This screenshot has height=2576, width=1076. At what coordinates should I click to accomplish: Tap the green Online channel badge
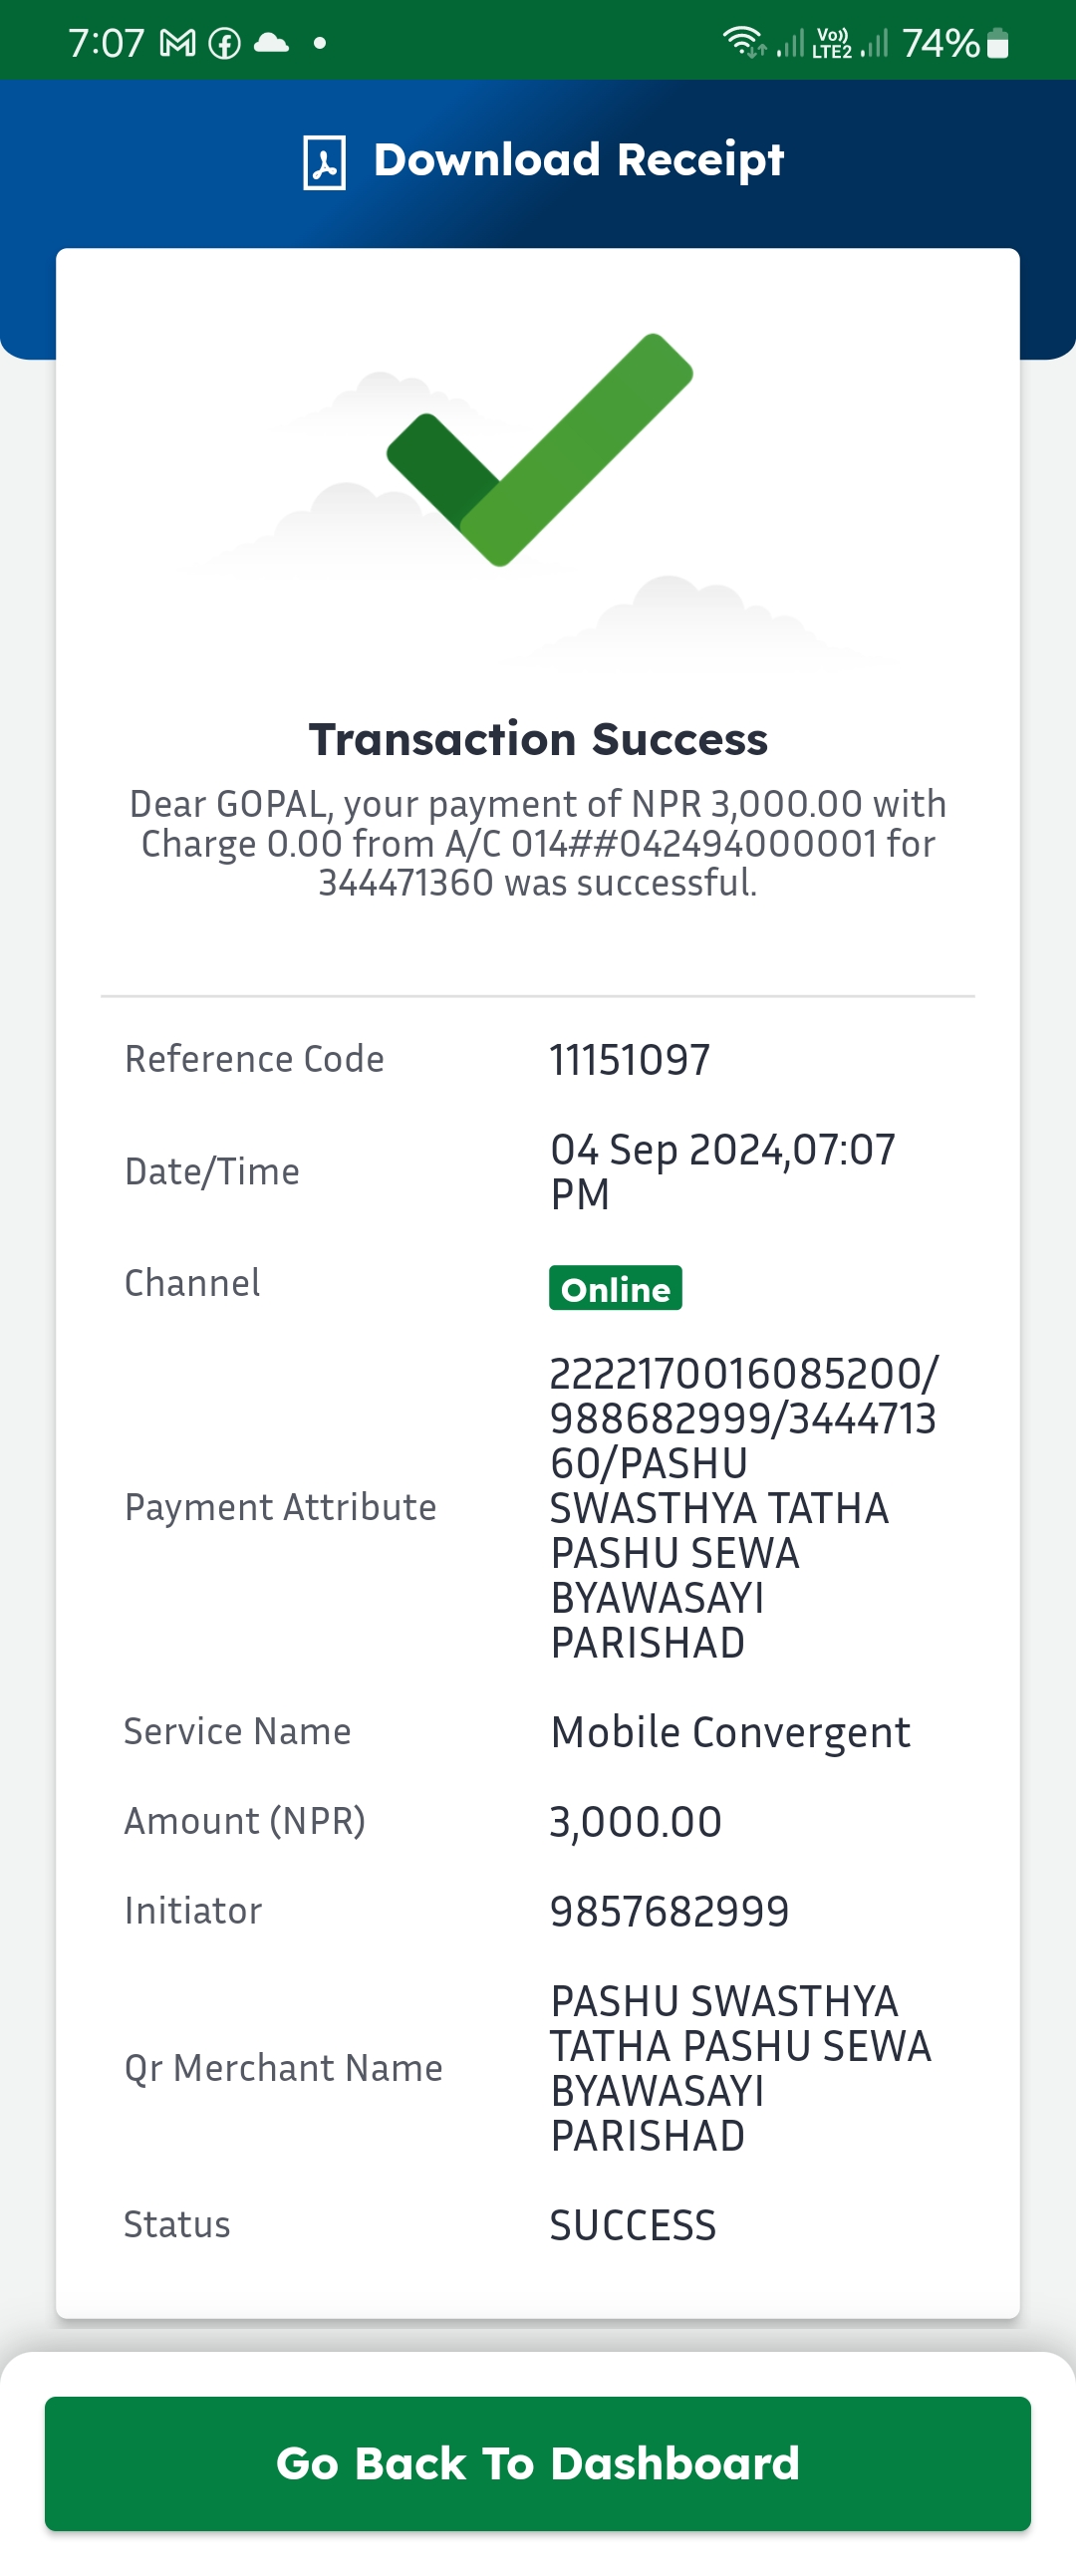pyautogui.click(x=615, y=1288)
